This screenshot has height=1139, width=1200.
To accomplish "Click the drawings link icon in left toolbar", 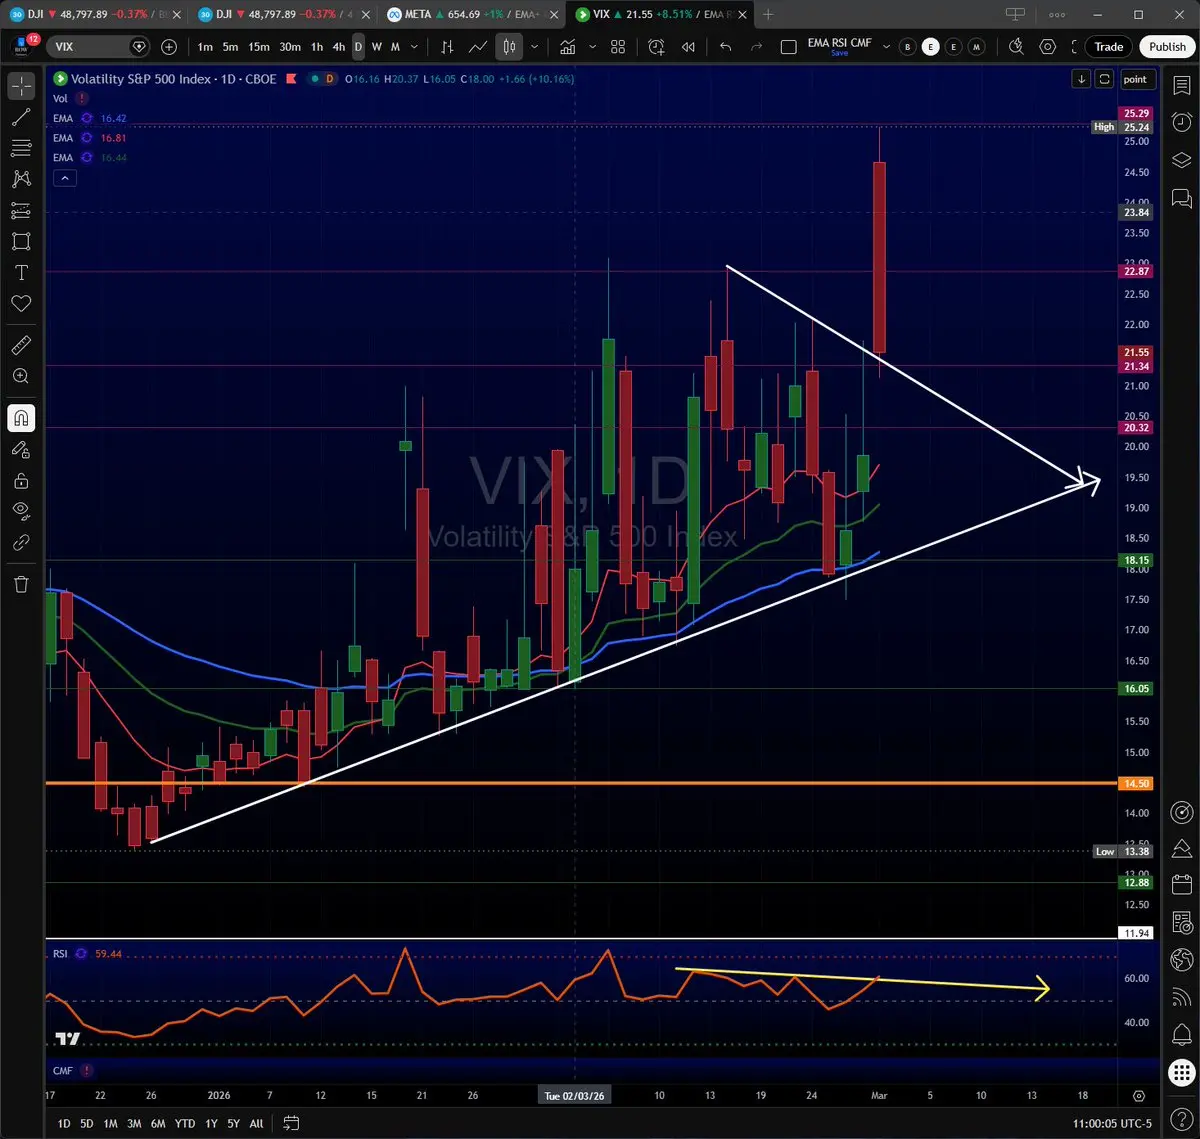I will tap(20, 543).
